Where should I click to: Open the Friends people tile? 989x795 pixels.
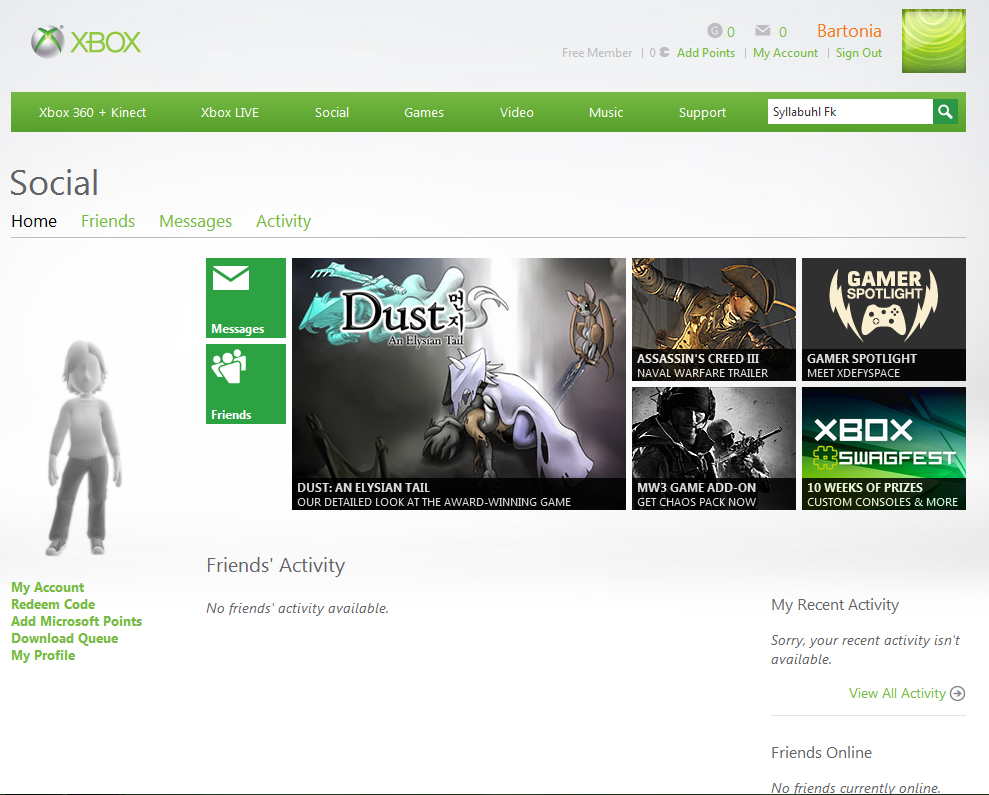click(246, 384)
